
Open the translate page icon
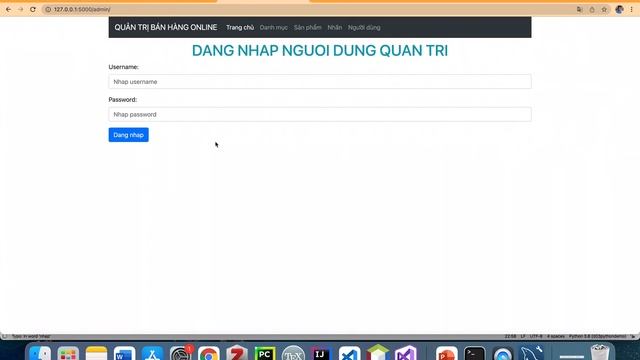[580, 9]
